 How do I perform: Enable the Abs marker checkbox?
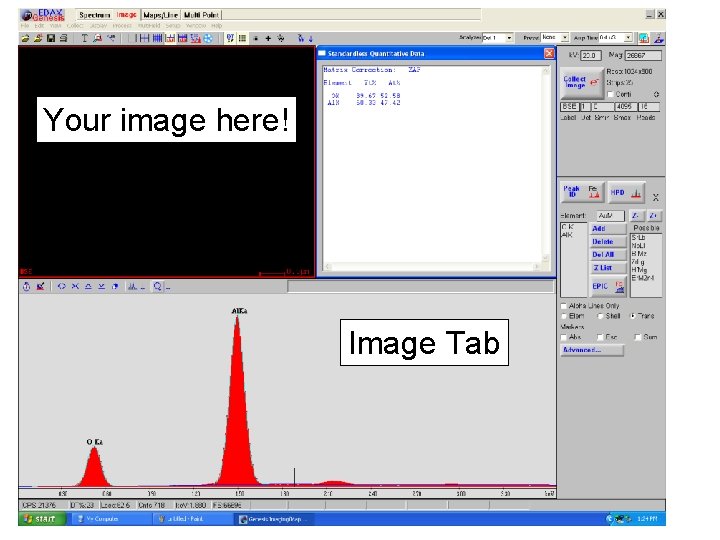(564, 338)
